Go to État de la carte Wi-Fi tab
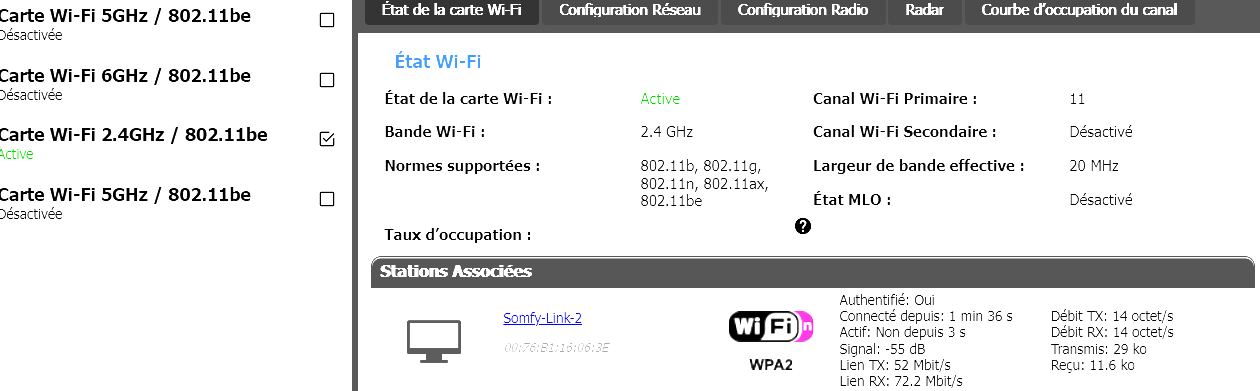Image resolution: width=1260 pixels, height=391 pixels. pos(452,11)
